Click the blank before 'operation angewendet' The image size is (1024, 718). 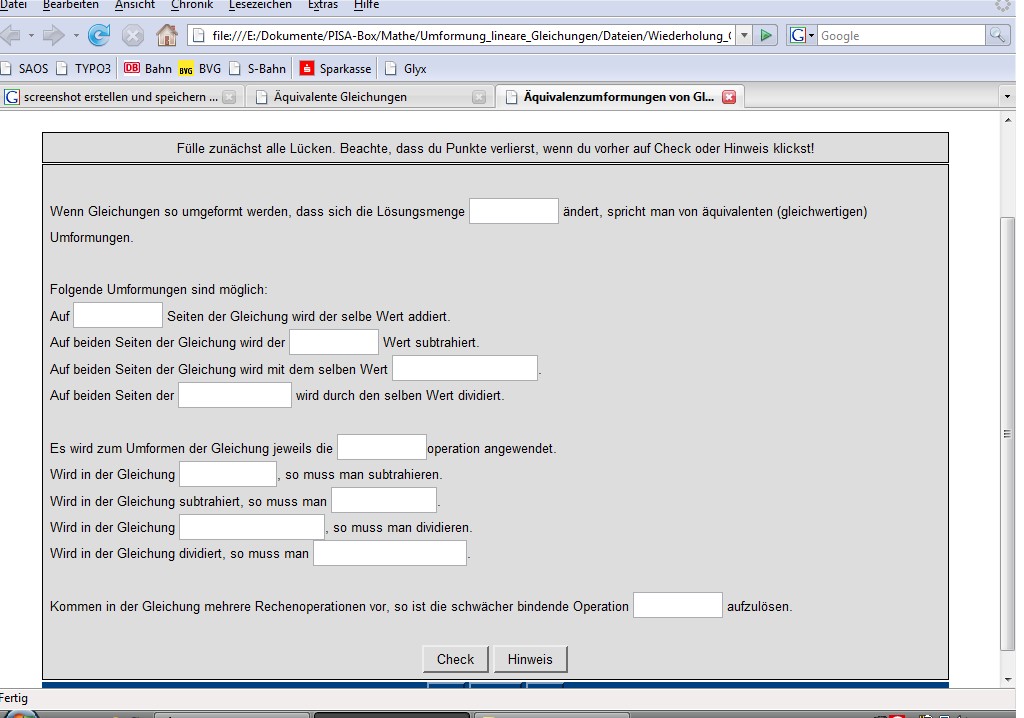pyautogui.click(x=382, y=447)
